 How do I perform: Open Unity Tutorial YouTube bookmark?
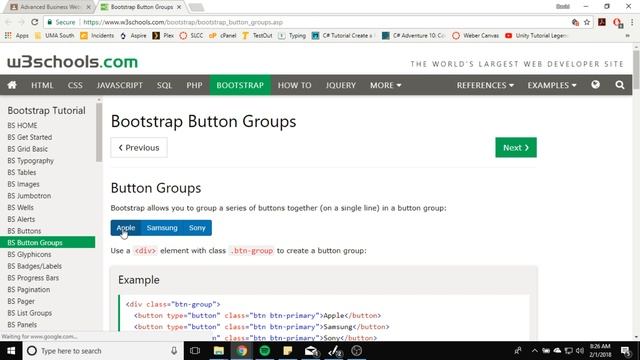point(536,36)
